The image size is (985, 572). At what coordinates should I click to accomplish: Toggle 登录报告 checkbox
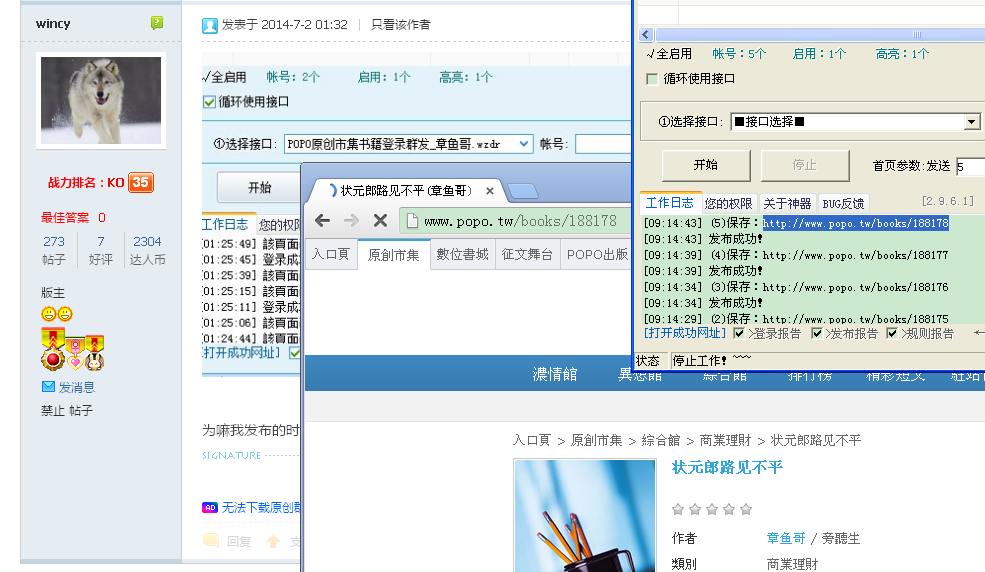[739, 333]
